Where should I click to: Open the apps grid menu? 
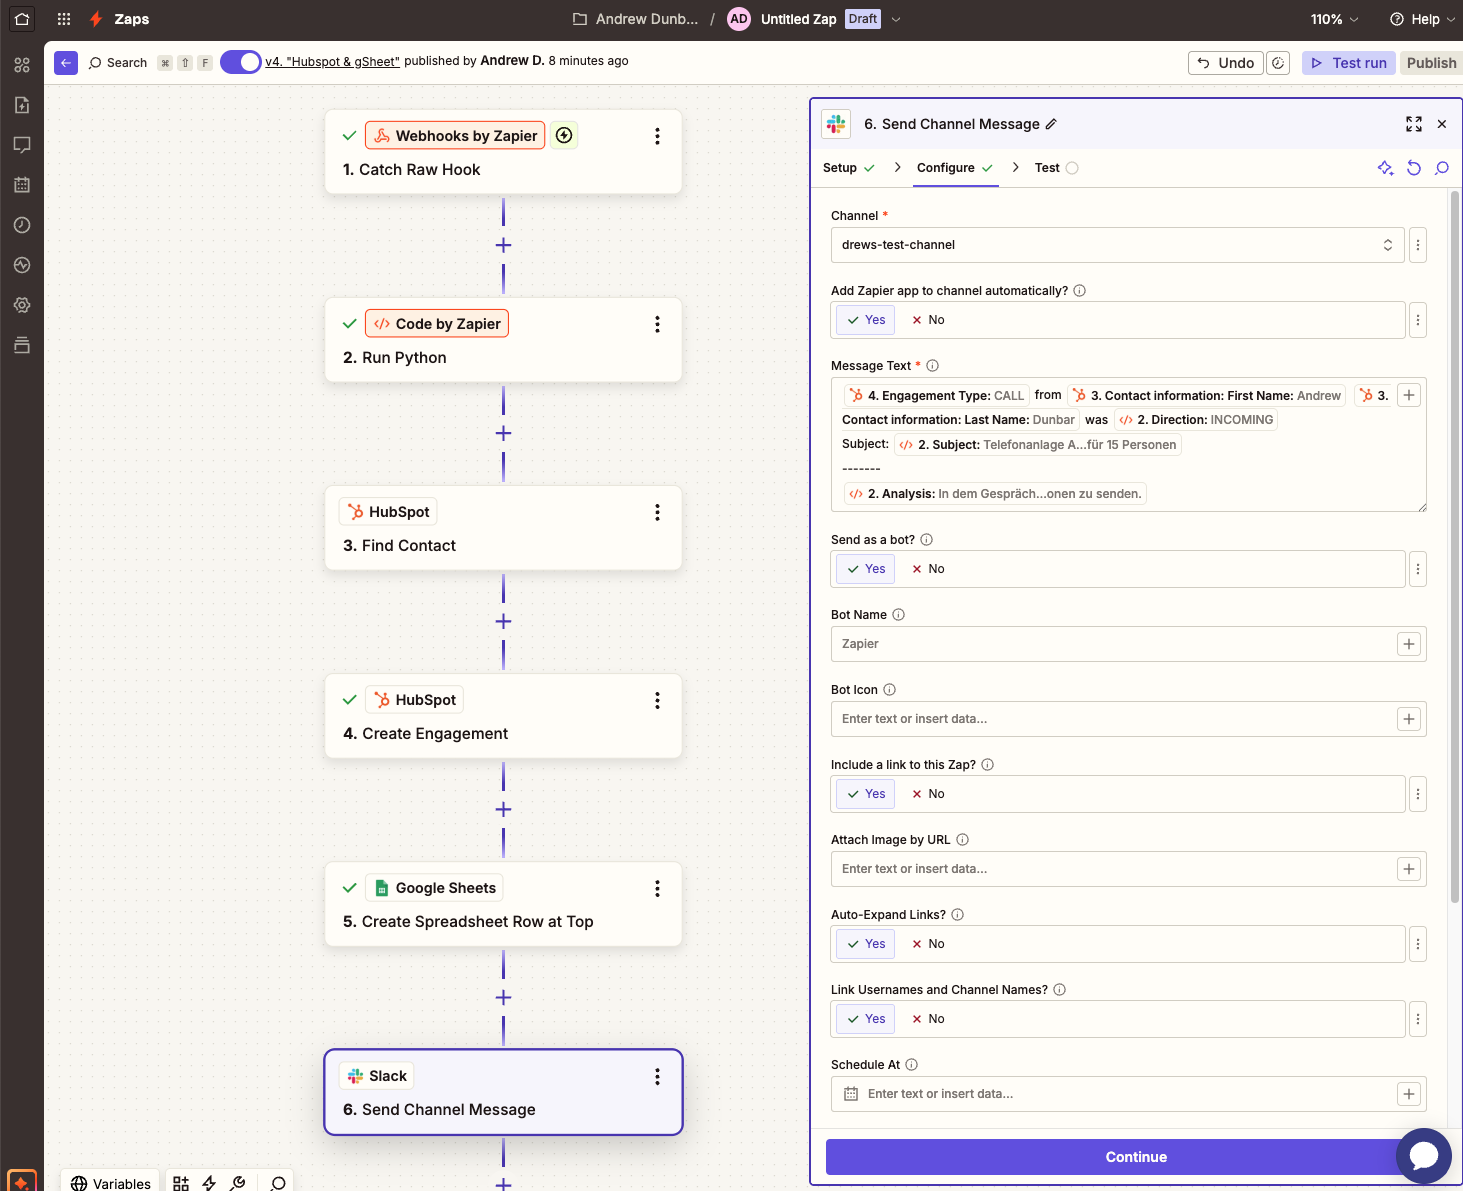64,19
